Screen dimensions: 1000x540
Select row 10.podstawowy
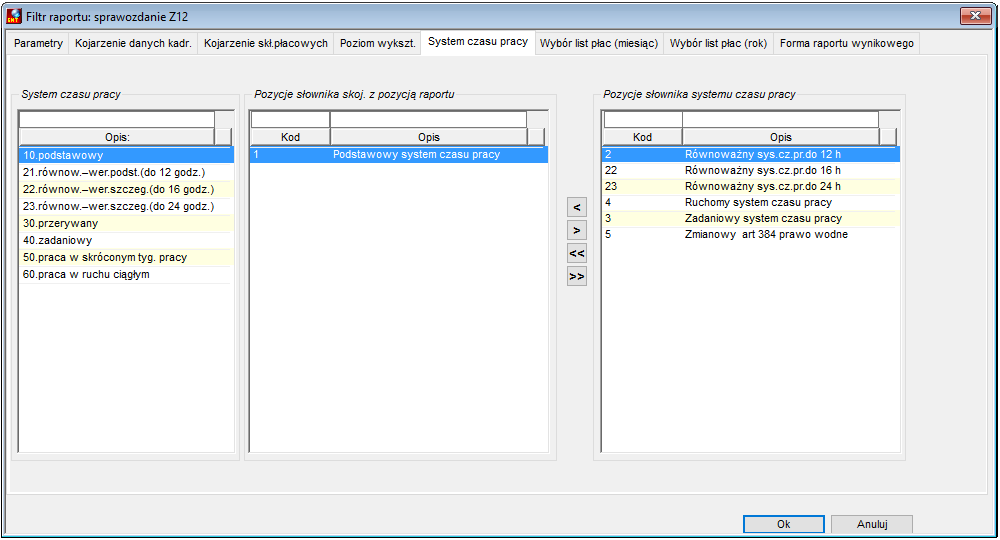pos(126,155)
